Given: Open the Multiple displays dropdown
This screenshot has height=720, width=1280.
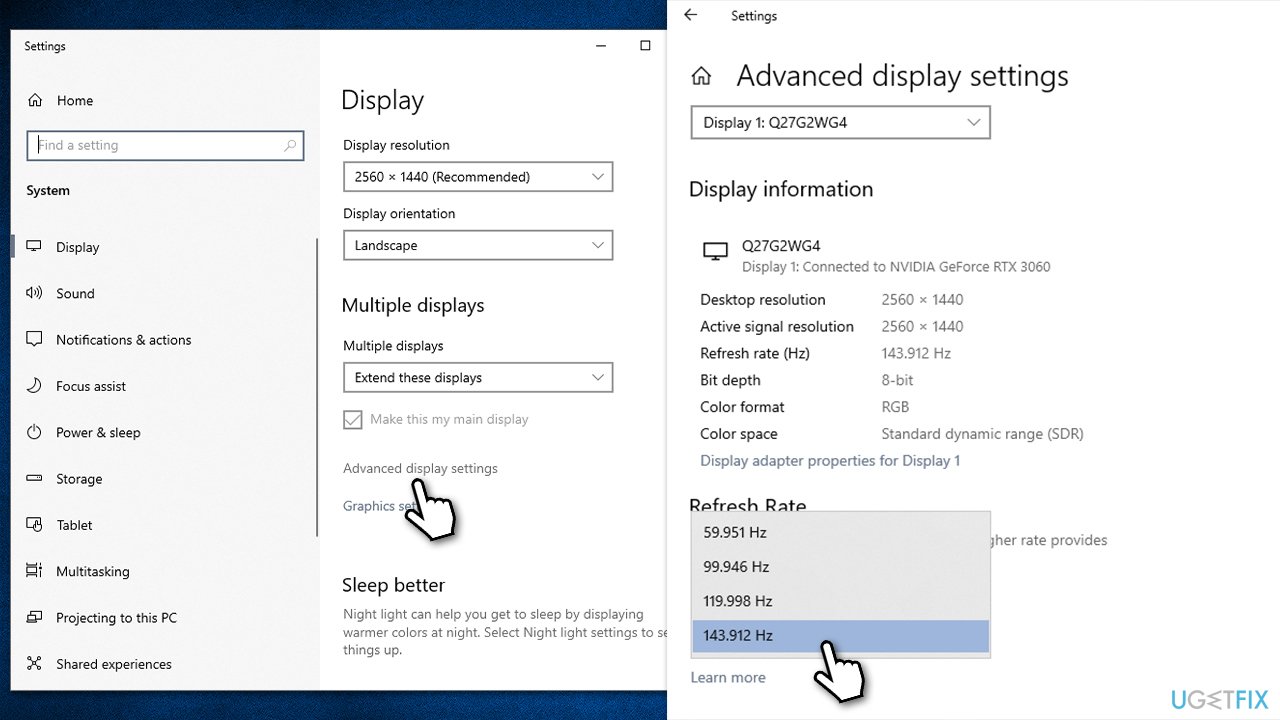Looking at the screenshot, I should (x=477, y=377).
